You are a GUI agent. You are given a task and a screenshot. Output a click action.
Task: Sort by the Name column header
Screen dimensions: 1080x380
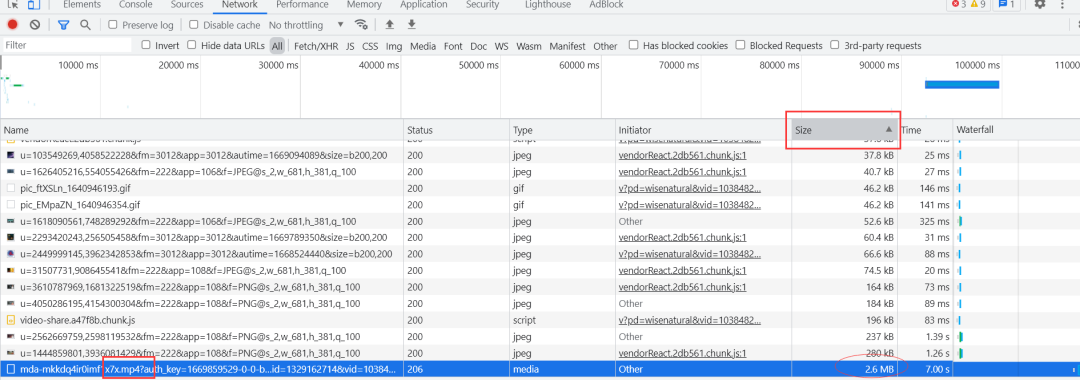202,129
